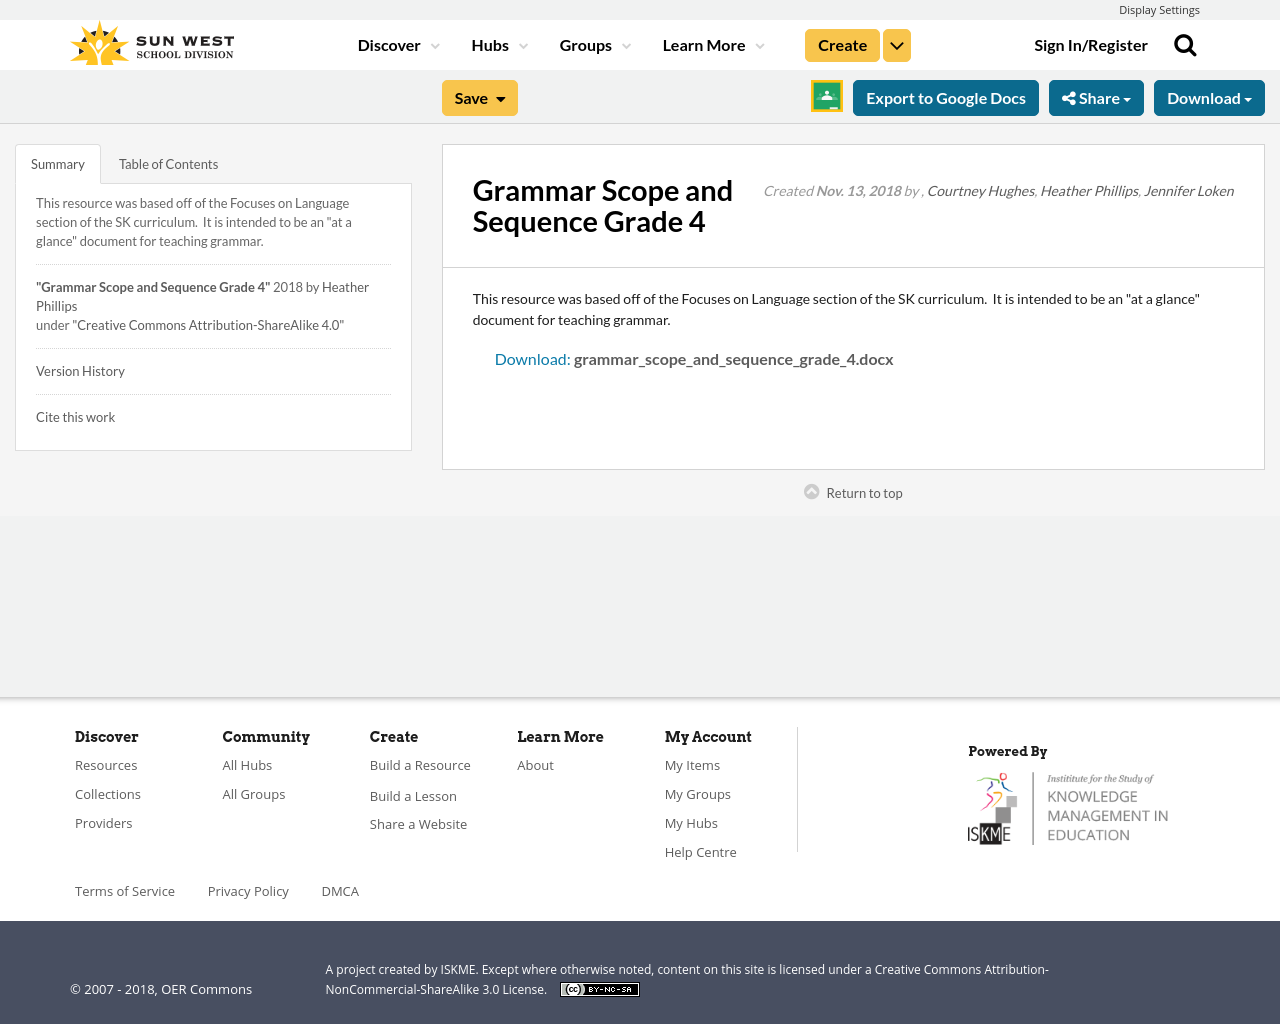Click the Google Classroom share icon
Viewport: 1280px width, 1024px height.
[826, 96]
